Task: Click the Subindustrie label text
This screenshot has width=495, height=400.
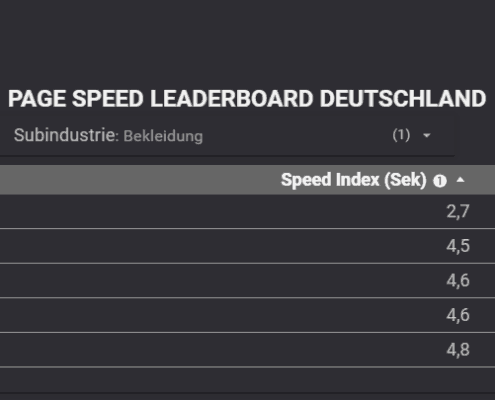Action: (x=66, y=135)
